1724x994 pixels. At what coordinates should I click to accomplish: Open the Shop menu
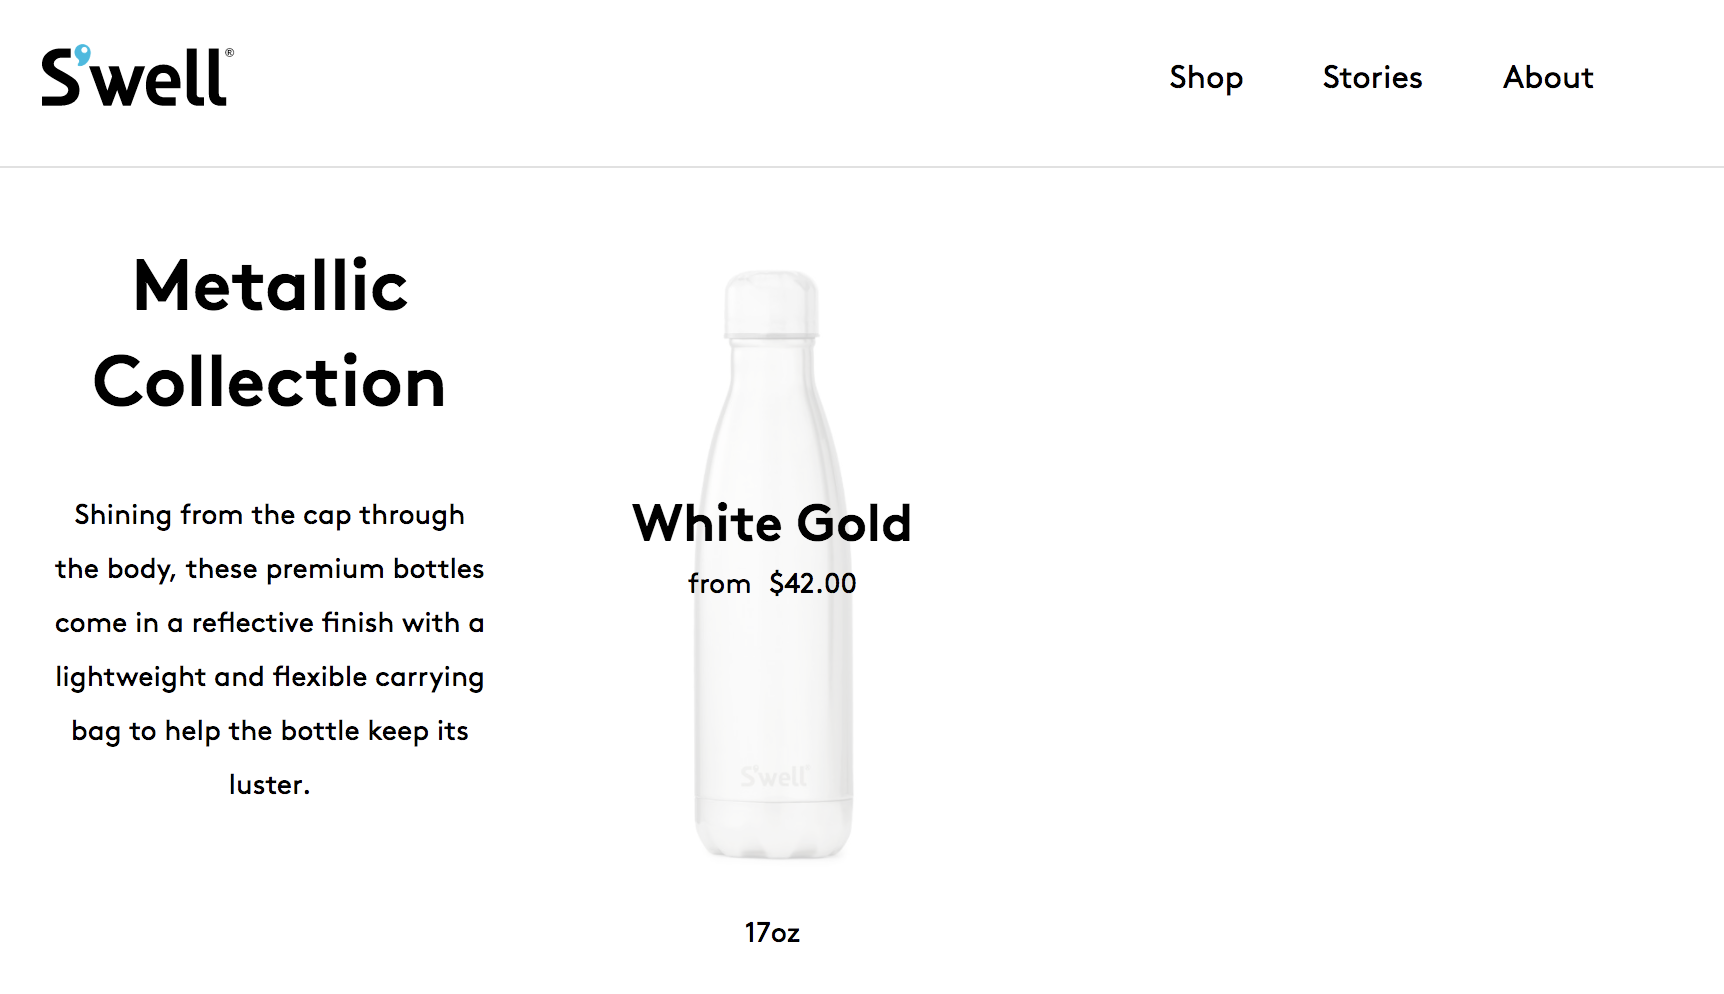[1206, 78]
